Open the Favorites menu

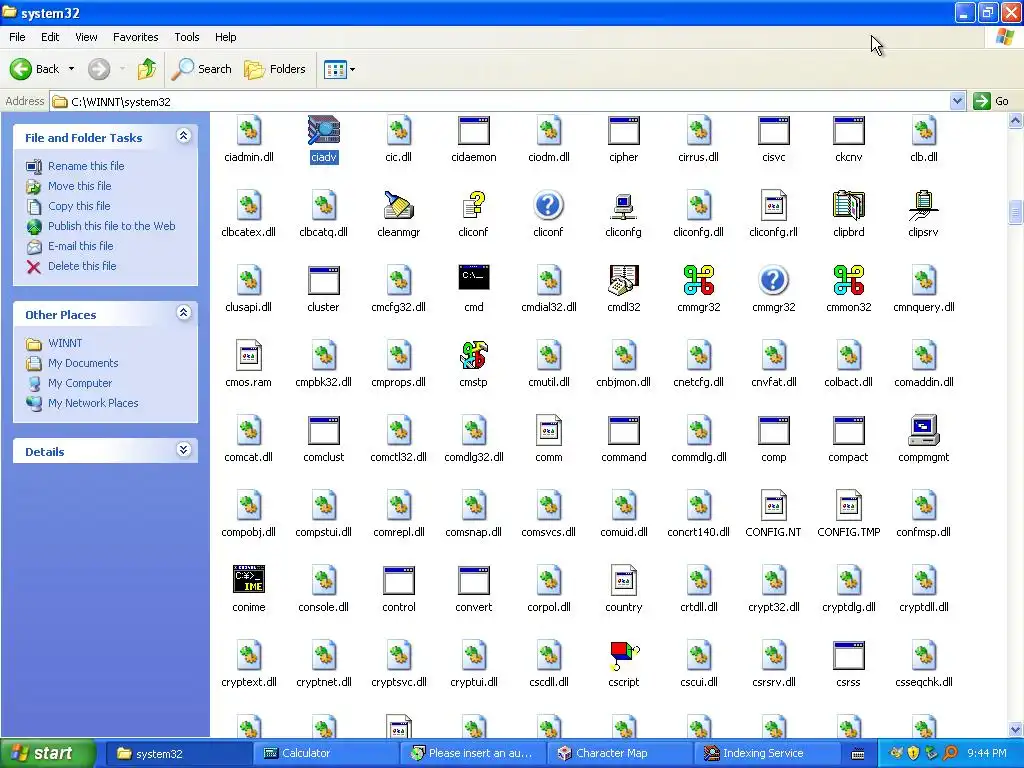click(136, 37)
